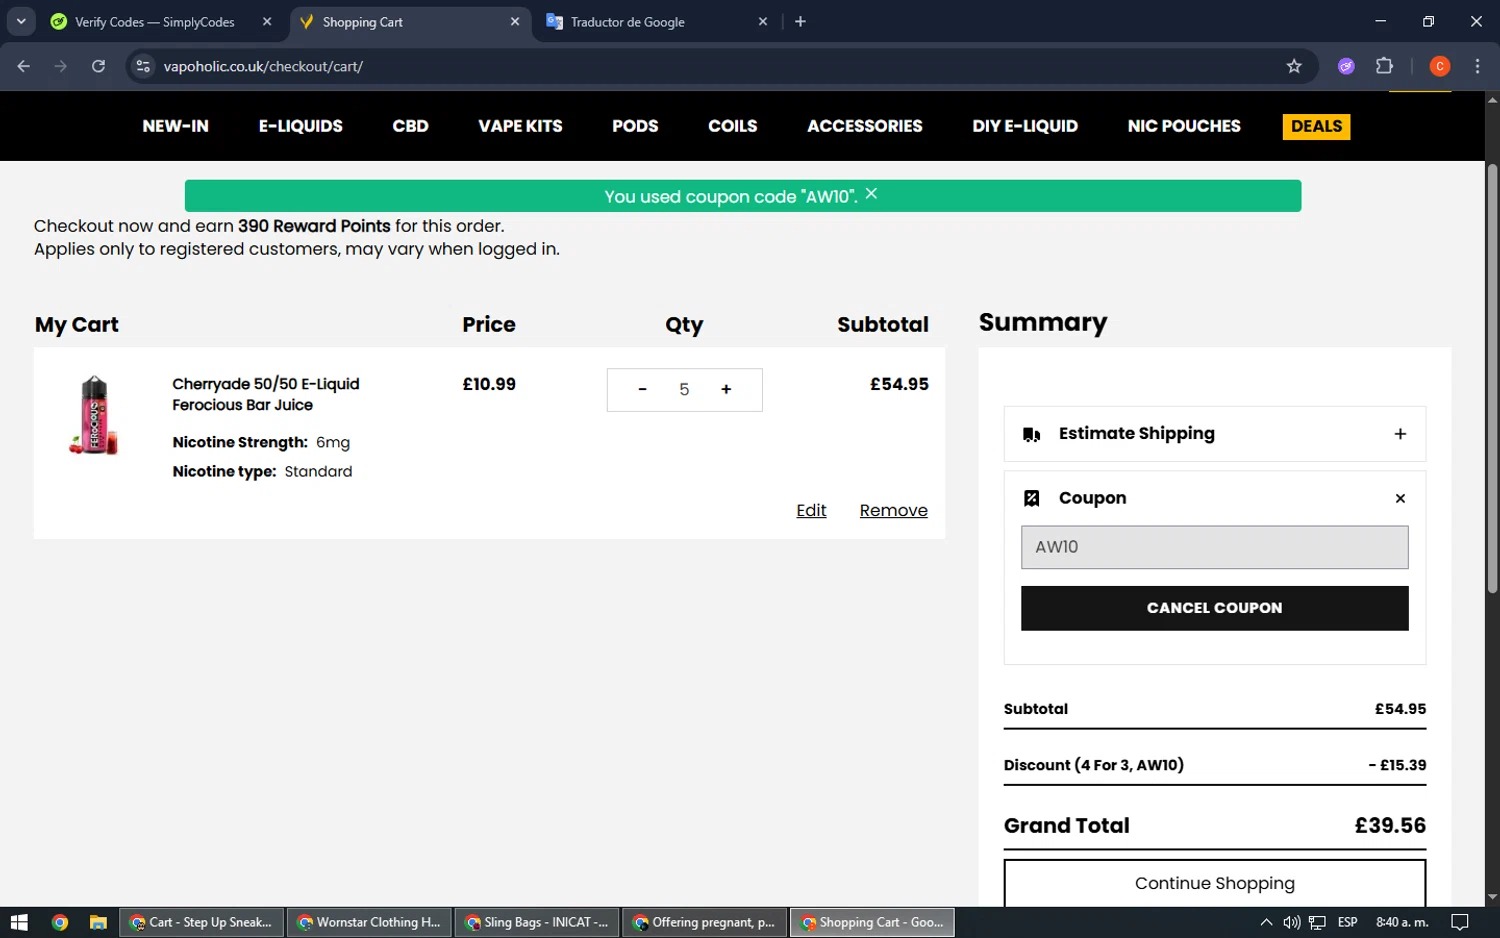The width and height of the screenshot is (1500, 938).
Task: Open Chrome's three-dot menu
Action: click(x=1477, y=66)
